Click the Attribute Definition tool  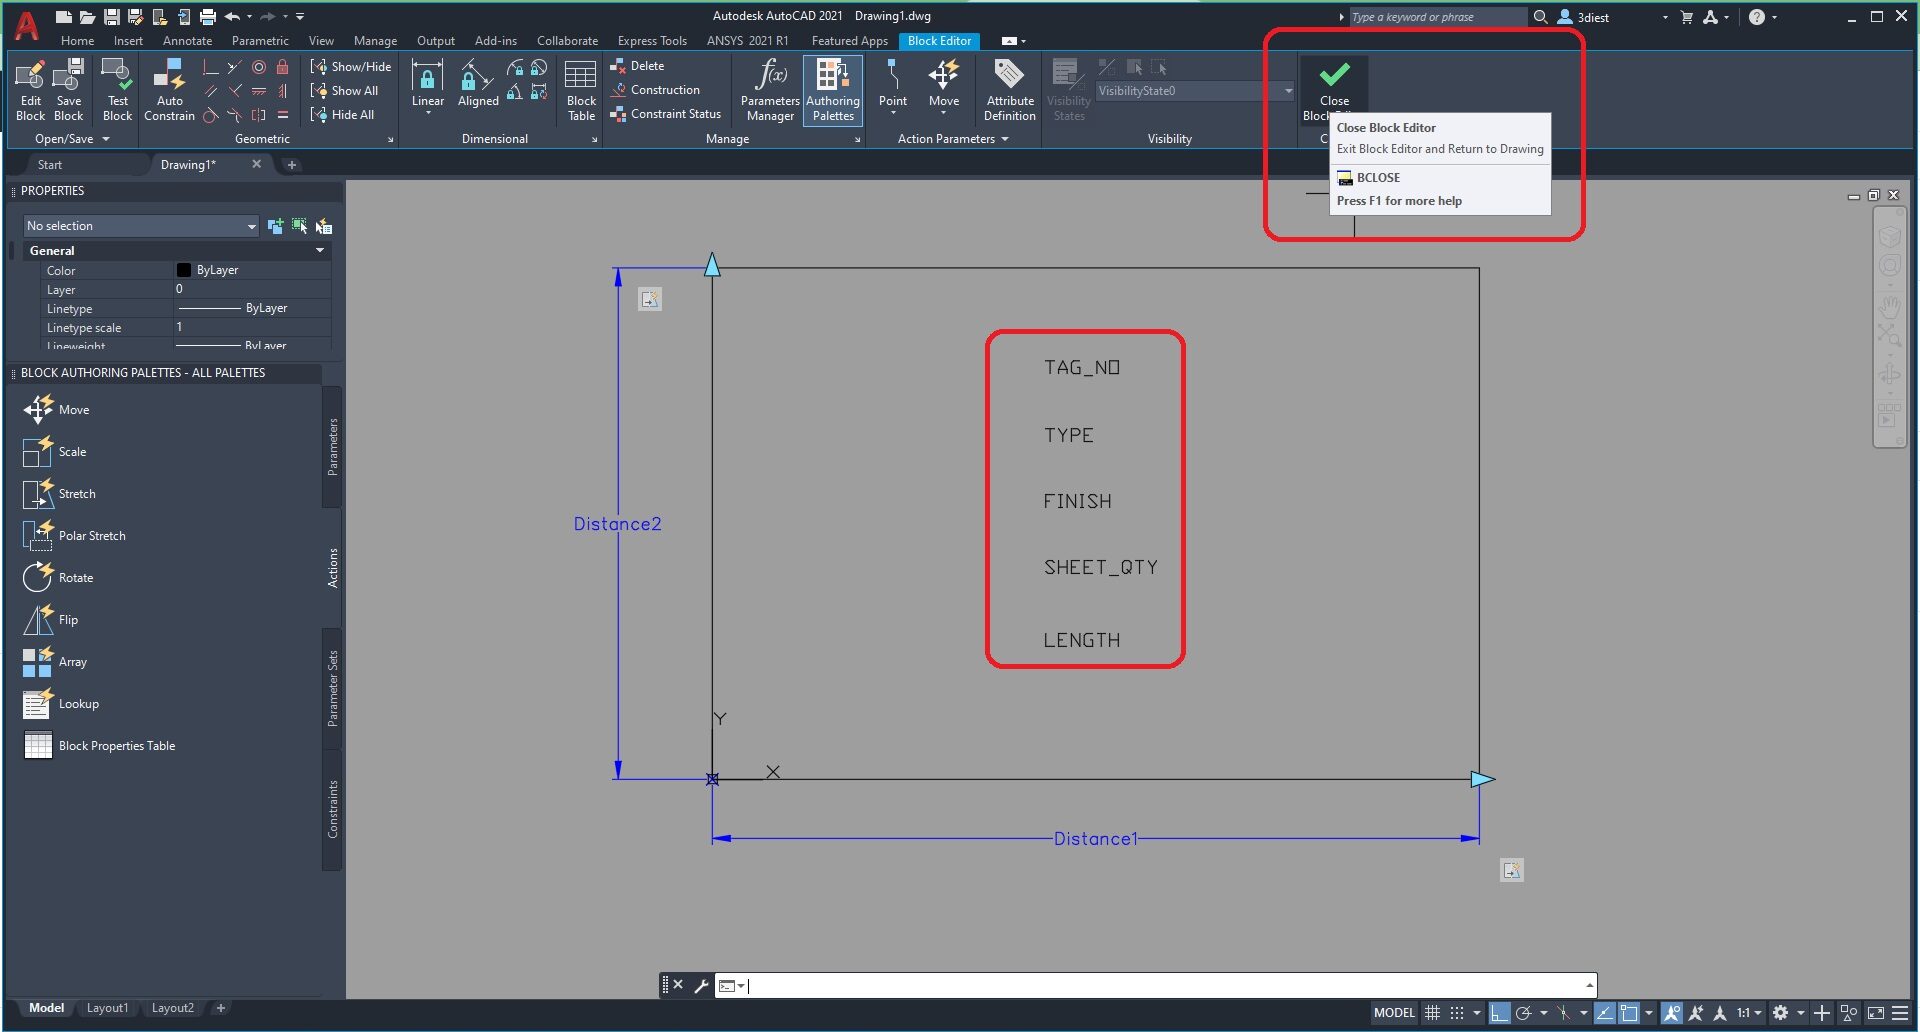[1010, 90]
